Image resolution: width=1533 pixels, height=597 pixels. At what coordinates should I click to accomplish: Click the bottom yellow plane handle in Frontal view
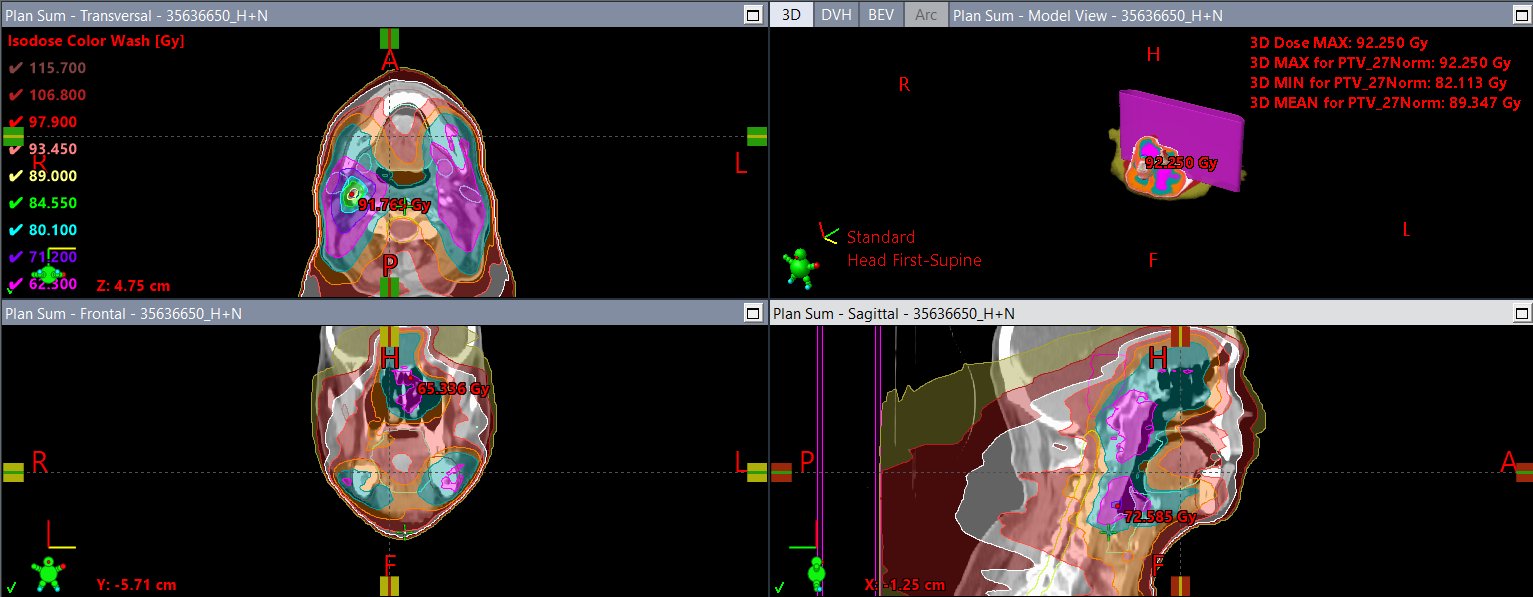pos(390,586)
